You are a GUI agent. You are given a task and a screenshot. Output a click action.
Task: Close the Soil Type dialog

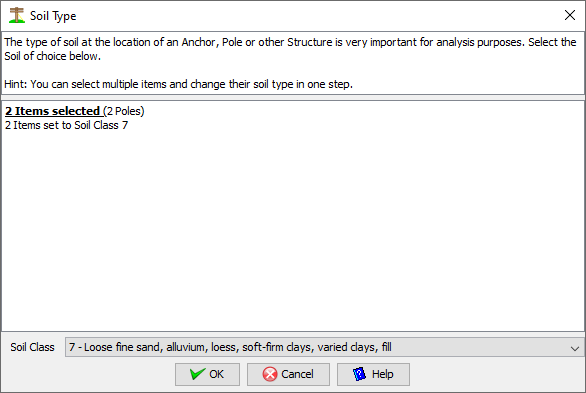pyautogui.click(x=570, y=15)
